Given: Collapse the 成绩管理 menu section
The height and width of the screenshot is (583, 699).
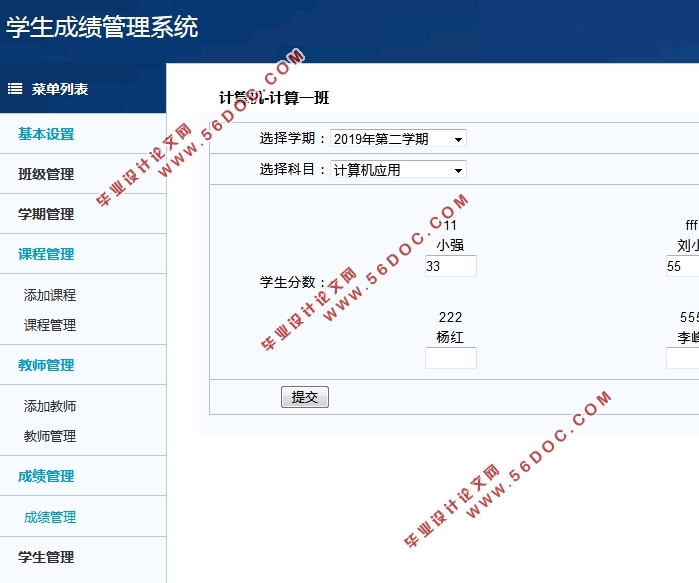Looking at the screenshot, I should (46, 476).
